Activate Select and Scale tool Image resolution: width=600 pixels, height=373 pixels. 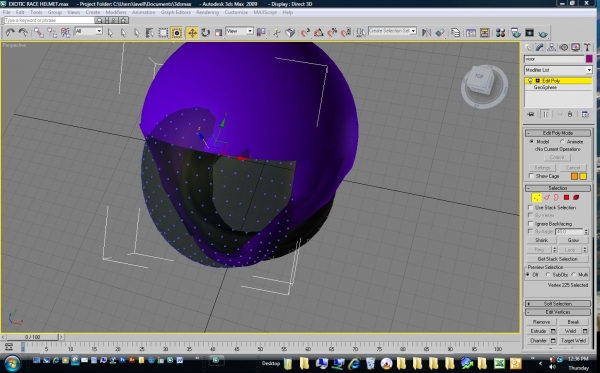tap(218, 33)
